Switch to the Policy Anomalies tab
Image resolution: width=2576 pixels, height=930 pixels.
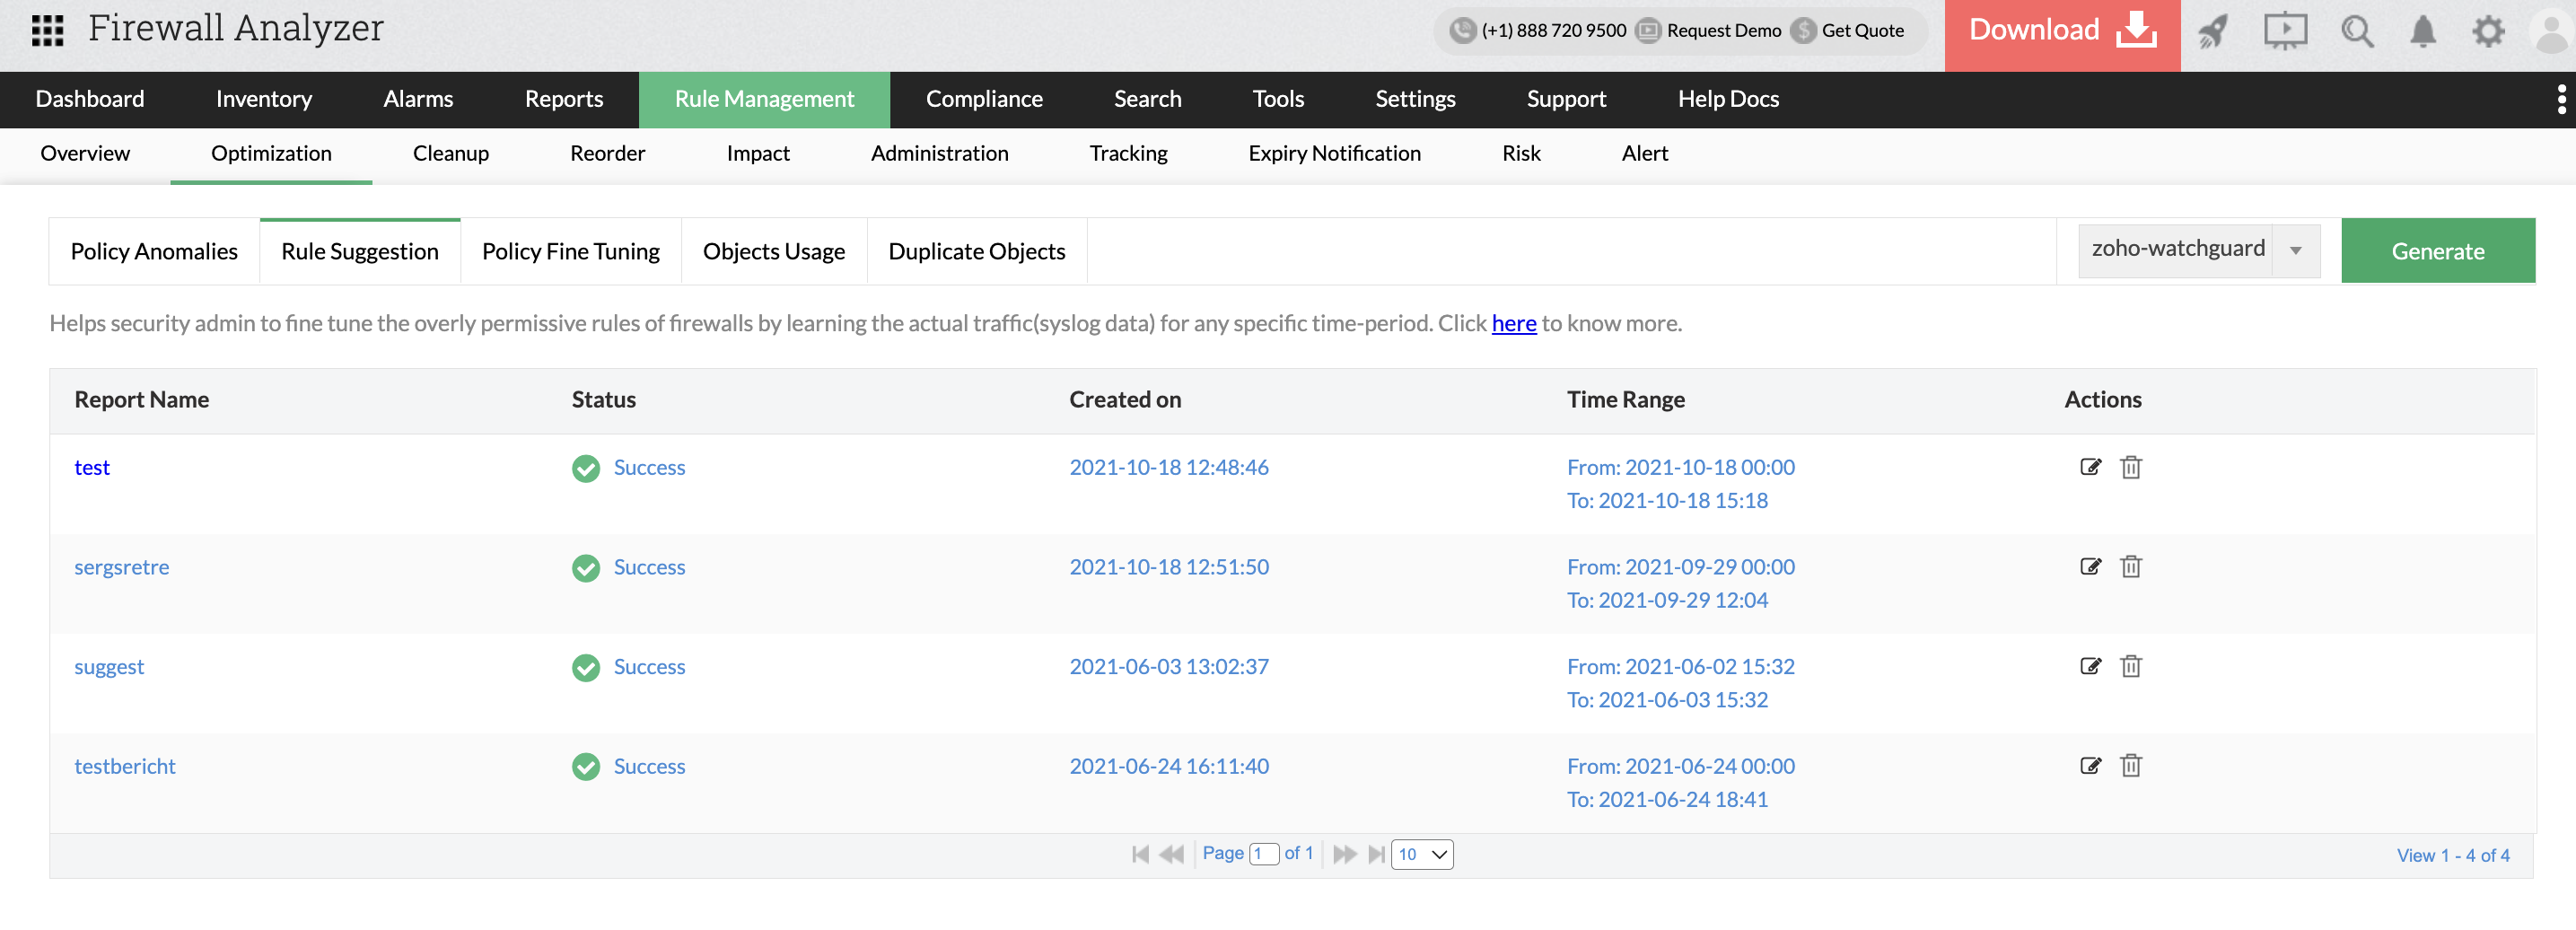[x=153, y=251]
